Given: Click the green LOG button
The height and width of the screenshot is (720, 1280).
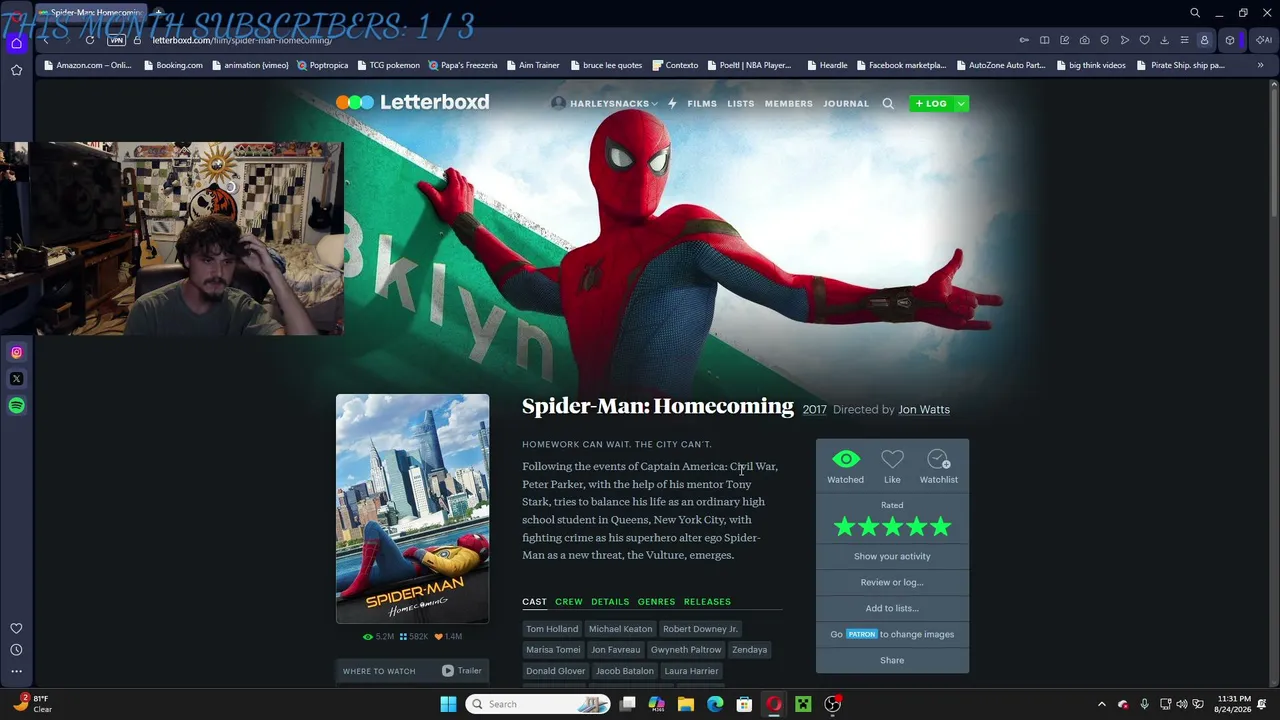Looking at the screenshot, I should (x=931, y=103).
